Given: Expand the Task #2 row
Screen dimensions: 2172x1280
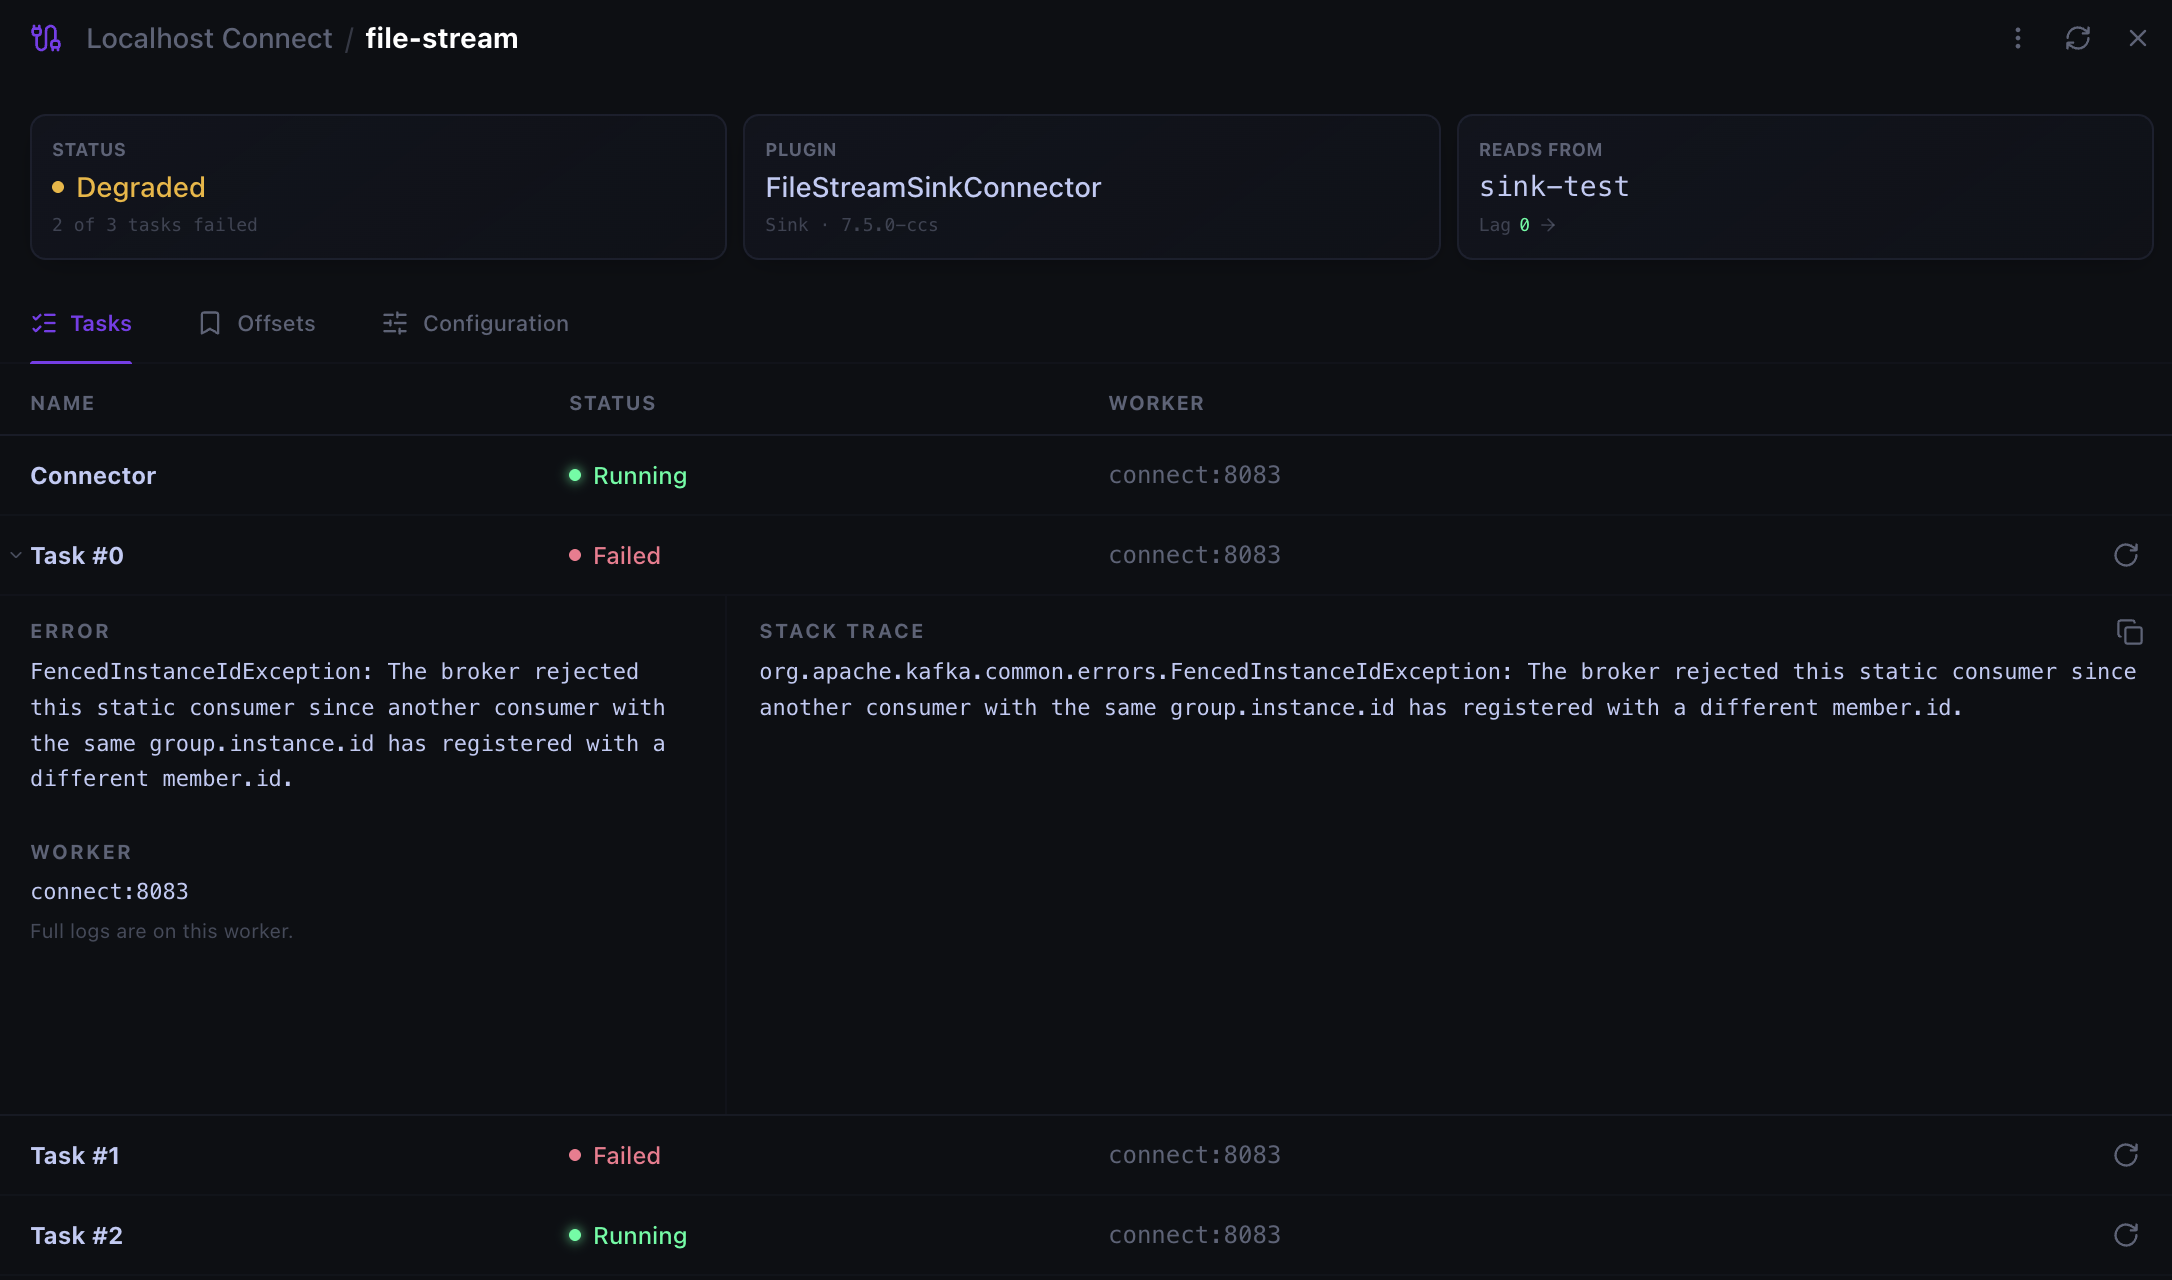Looking at the screenshot, I should [1085, 1235].
